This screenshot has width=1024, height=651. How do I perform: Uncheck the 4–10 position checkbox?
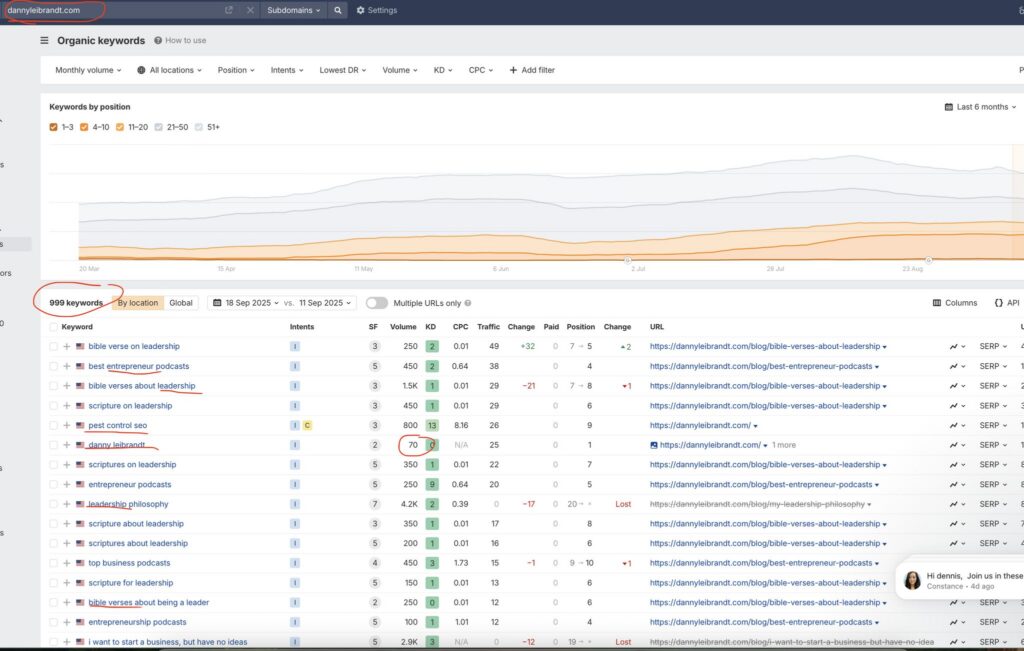[85, 127]
